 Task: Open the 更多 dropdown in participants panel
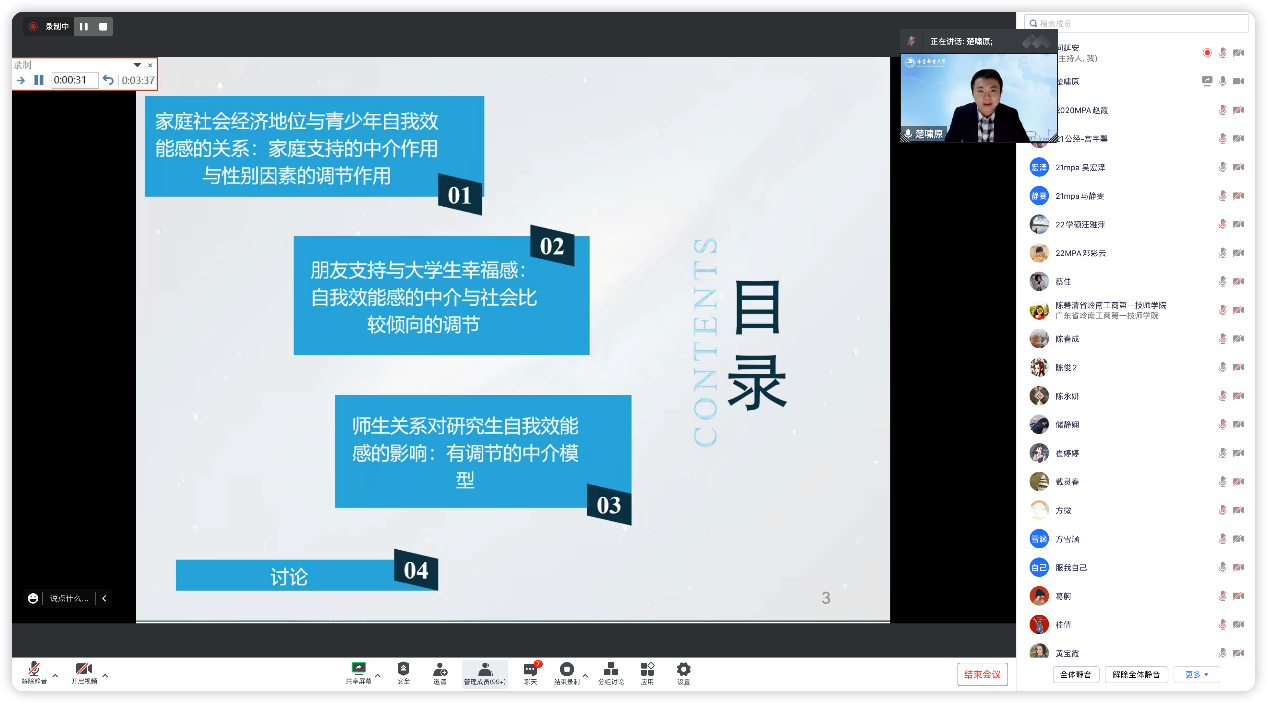point(1197,674)
